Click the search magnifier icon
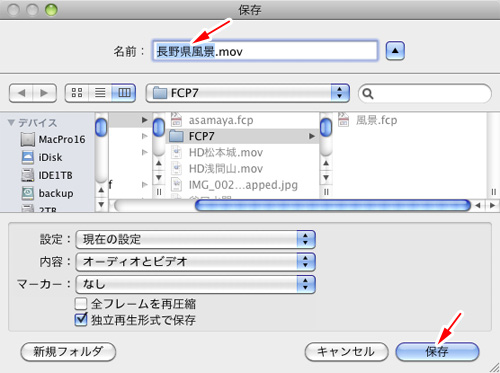The width and height of the screenshot is (500, 373). point(368,94)
